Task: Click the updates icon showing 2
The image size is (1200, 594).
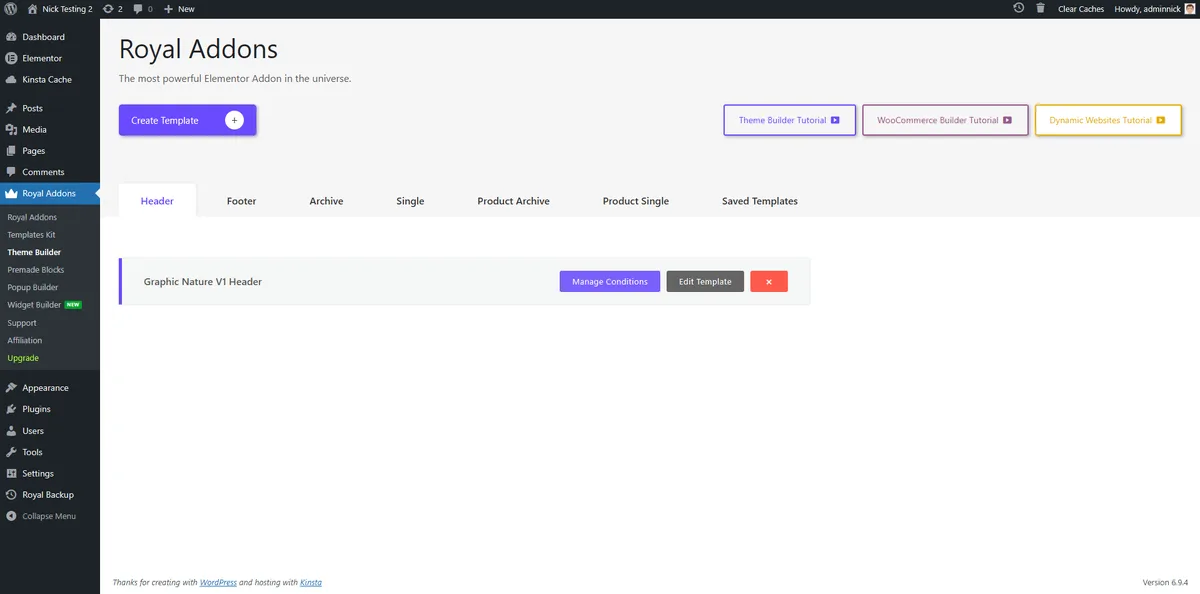Action: (x=108, y=8)
